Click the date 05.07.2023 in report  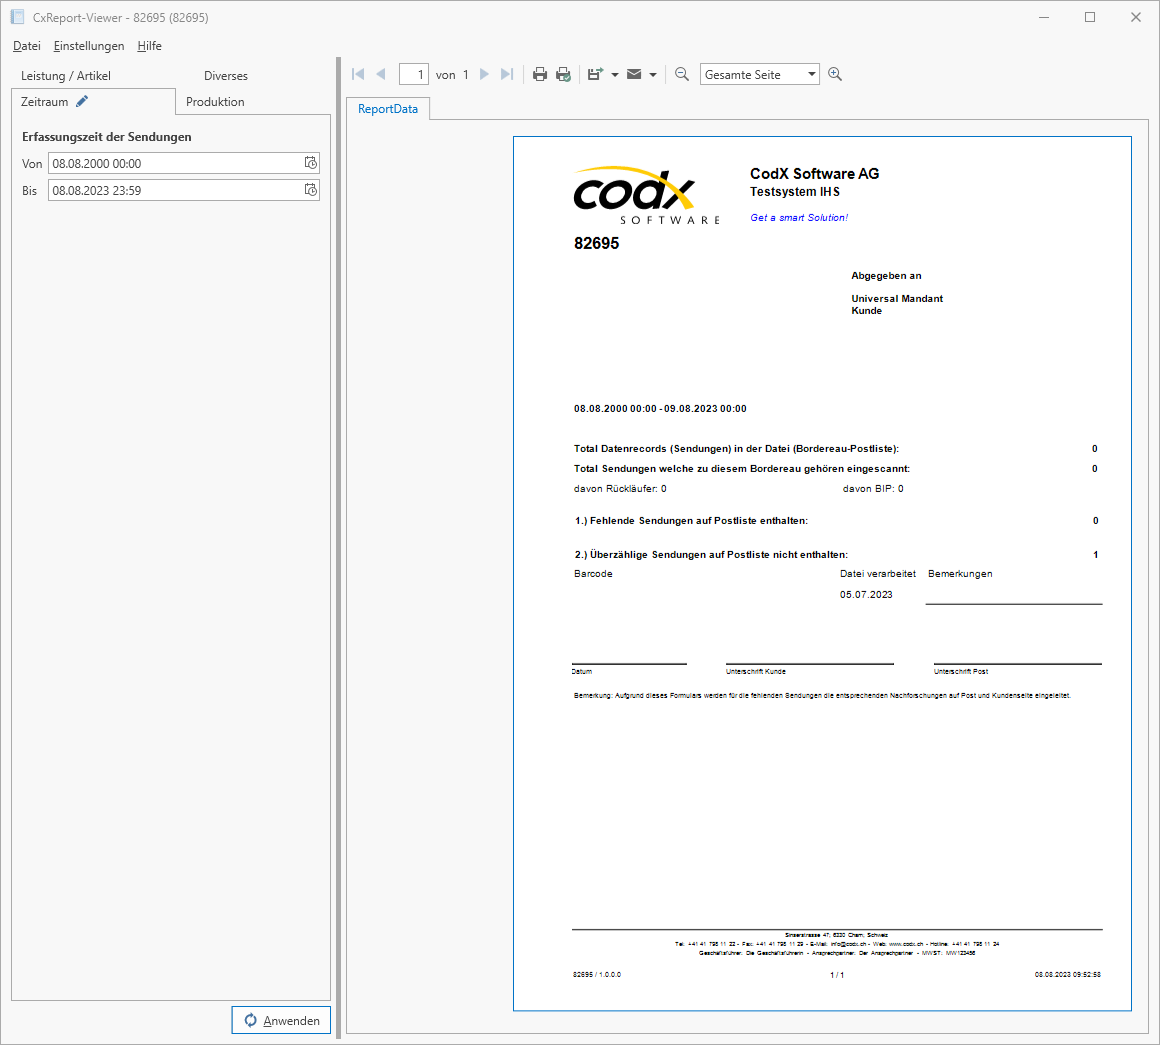click(x=866, y=595)
